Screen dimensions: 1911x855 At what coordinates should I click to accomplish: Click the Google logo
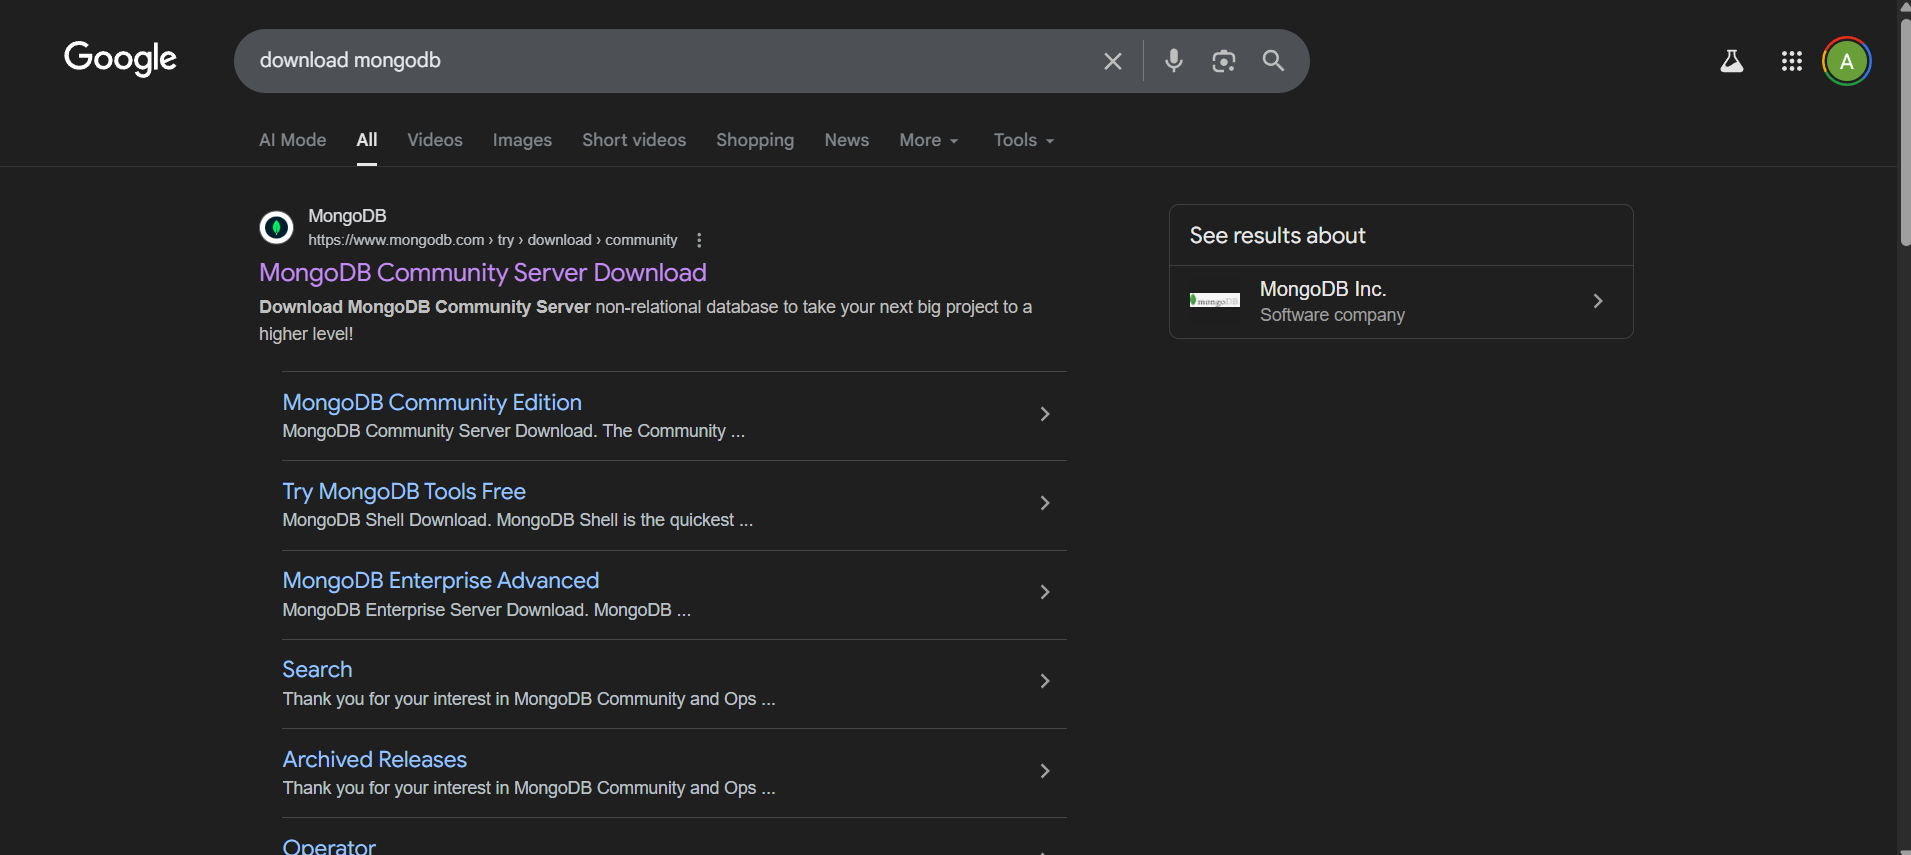click(120, 59)
